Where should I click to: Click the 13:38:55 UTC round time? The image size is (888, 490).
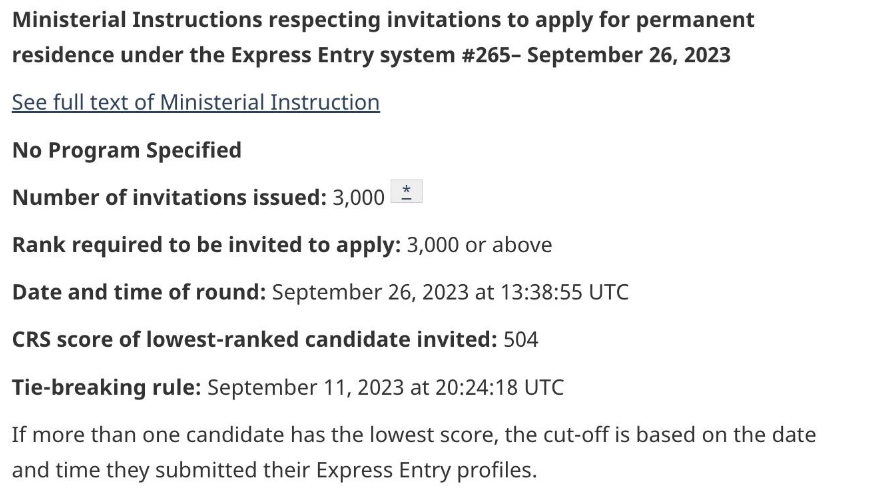pos(565,292)
